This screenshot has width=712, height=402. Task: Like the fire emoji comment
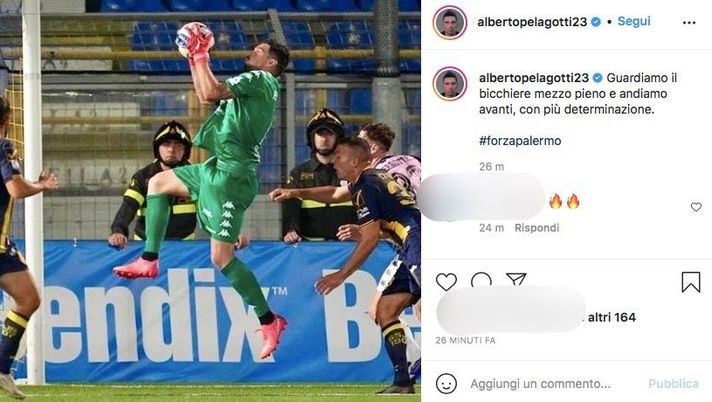click(696, 207)
